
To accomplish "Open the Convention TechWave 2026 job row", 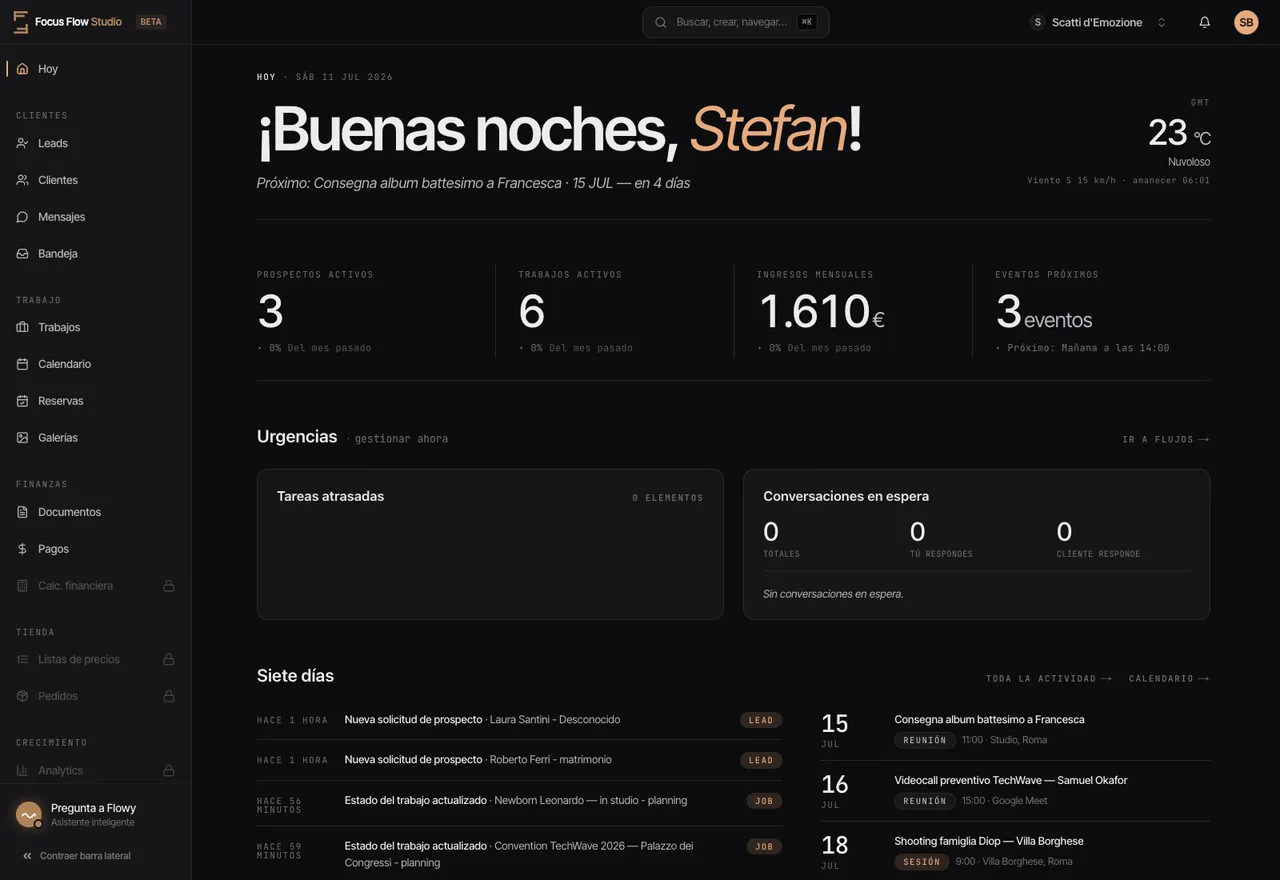I will (519, 854).
